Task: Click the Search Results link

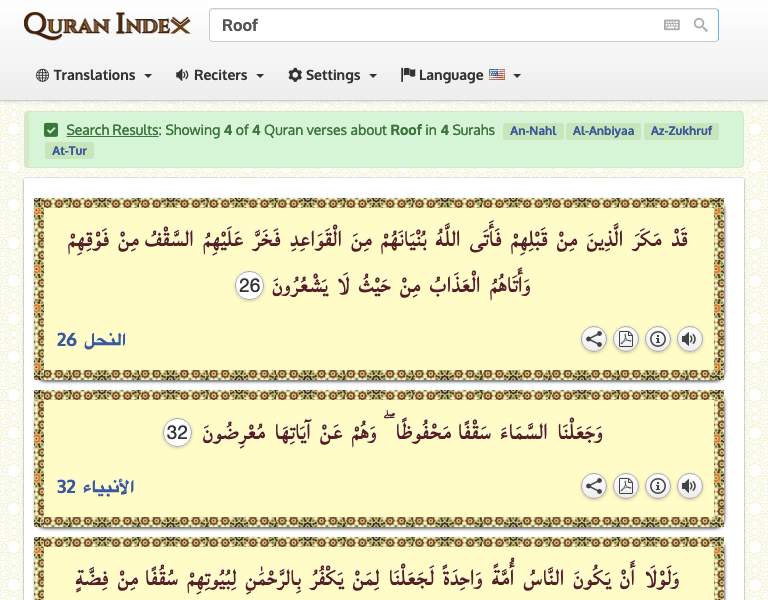Action: click(112, 130)
